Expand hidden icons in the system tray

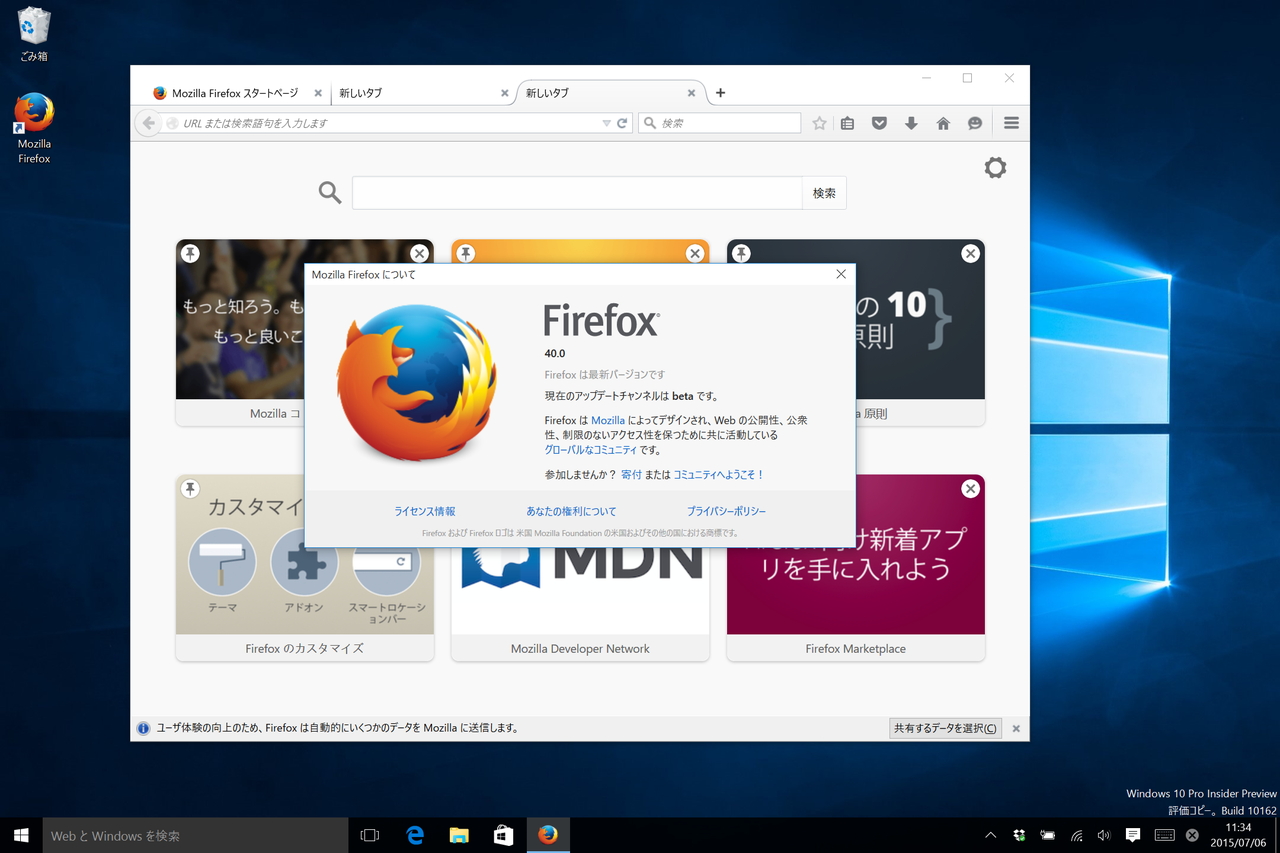(989, 835)
